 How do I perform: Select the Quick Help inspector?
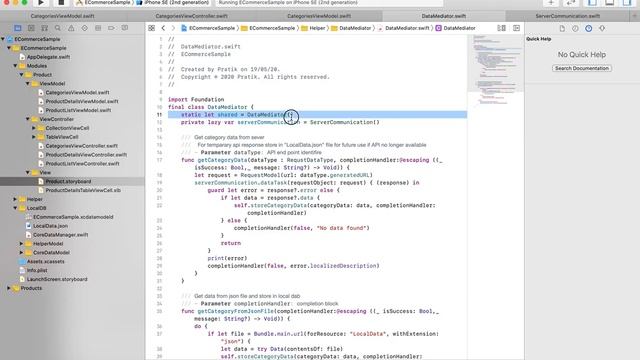589,29
